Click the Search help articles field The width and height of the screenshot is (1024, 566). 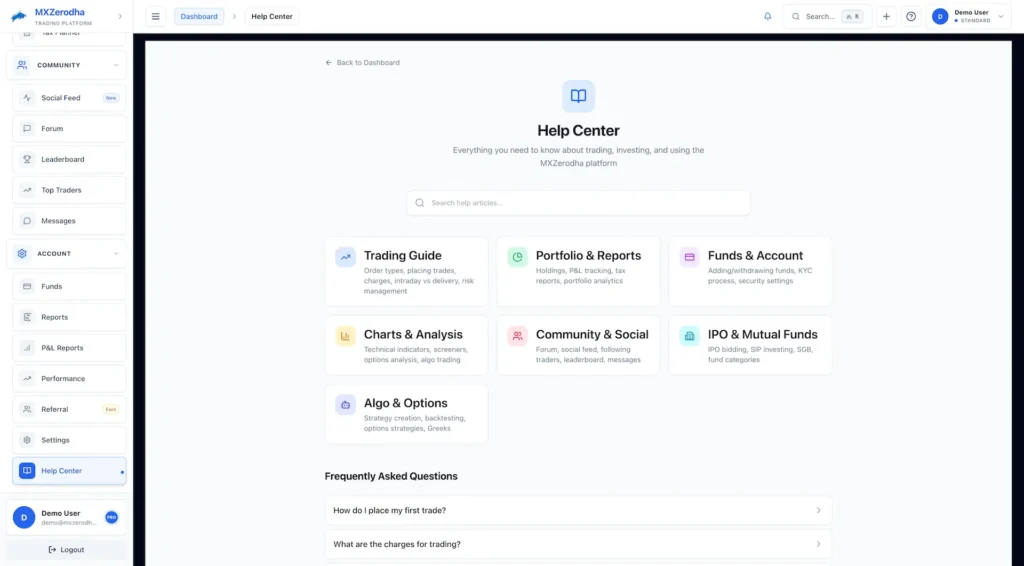pos(578,202)
